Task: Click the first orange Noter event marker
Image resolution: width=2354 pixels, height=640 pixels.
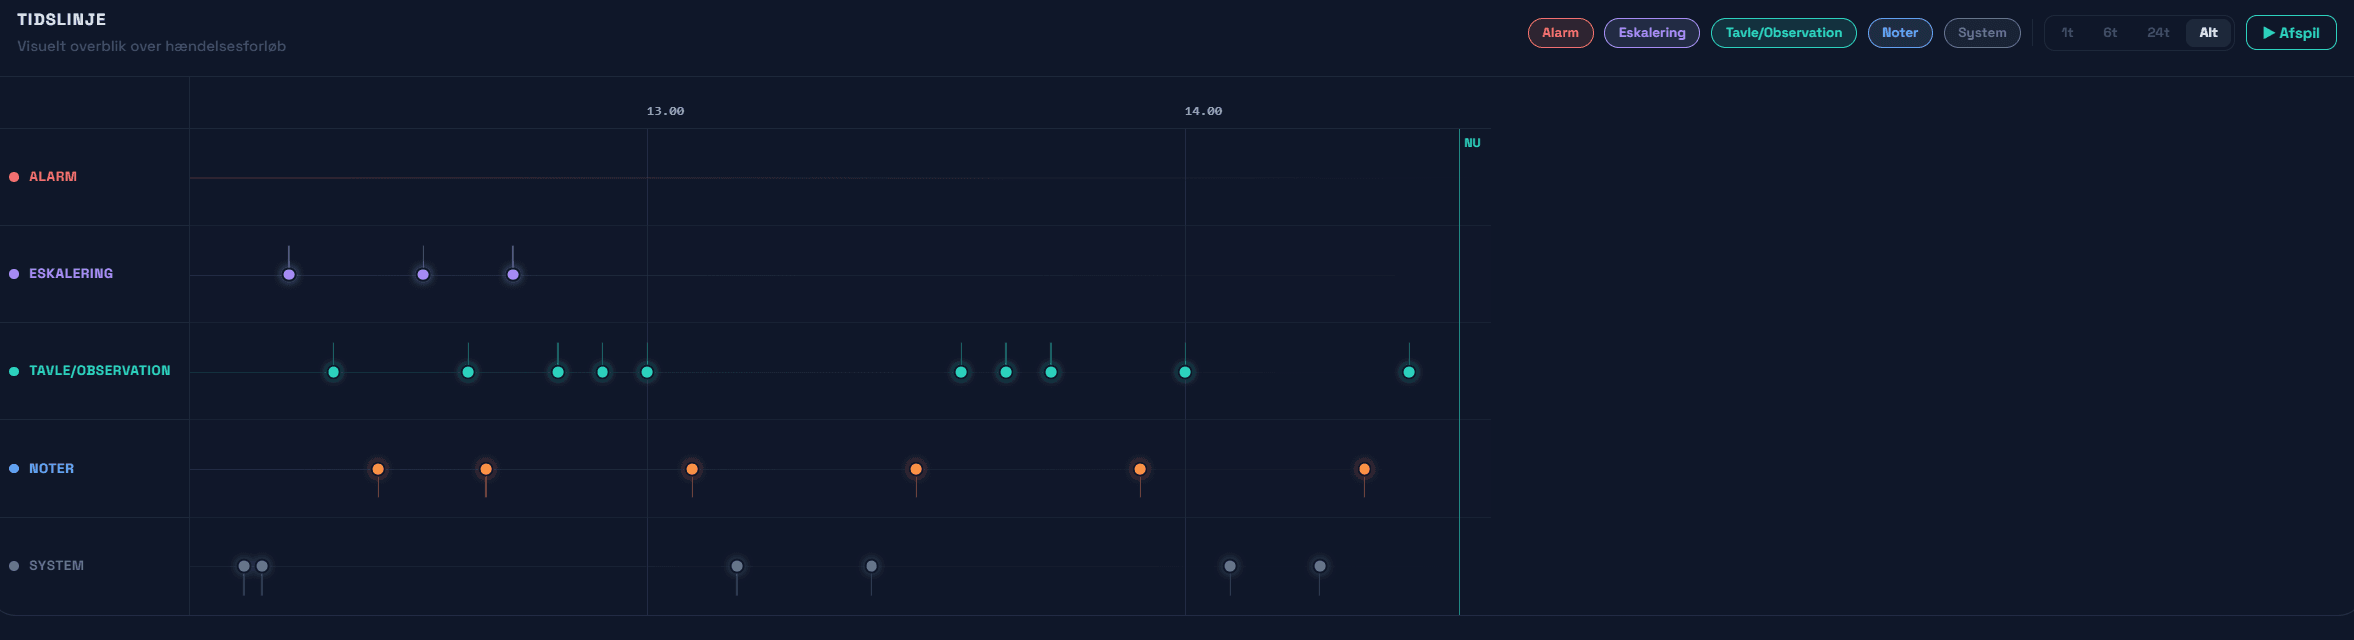Action: click(x=378, y=469)
